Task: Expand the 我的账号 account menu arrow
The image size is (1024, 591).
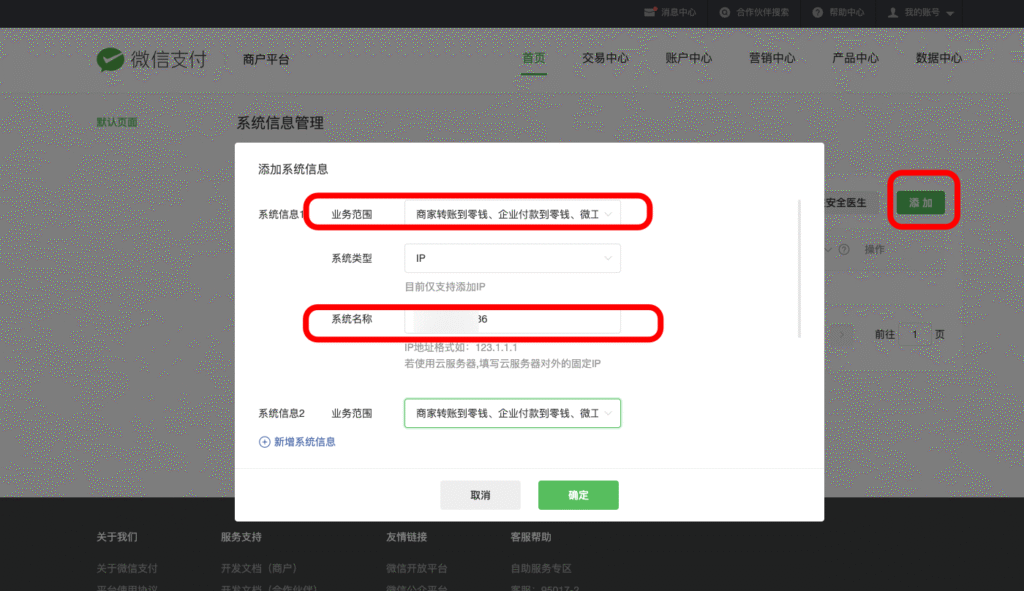Action: [949, 13]
